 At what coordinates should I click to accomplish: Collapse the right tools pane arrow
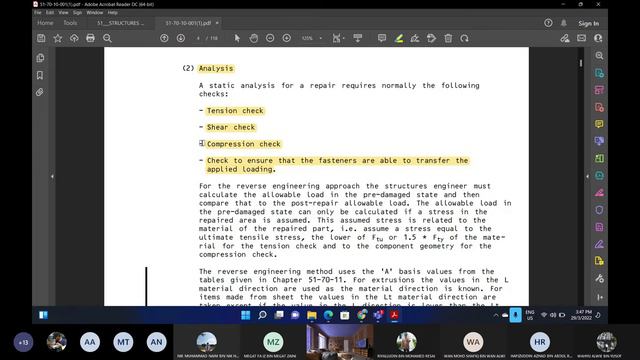[x=587, y=177]
